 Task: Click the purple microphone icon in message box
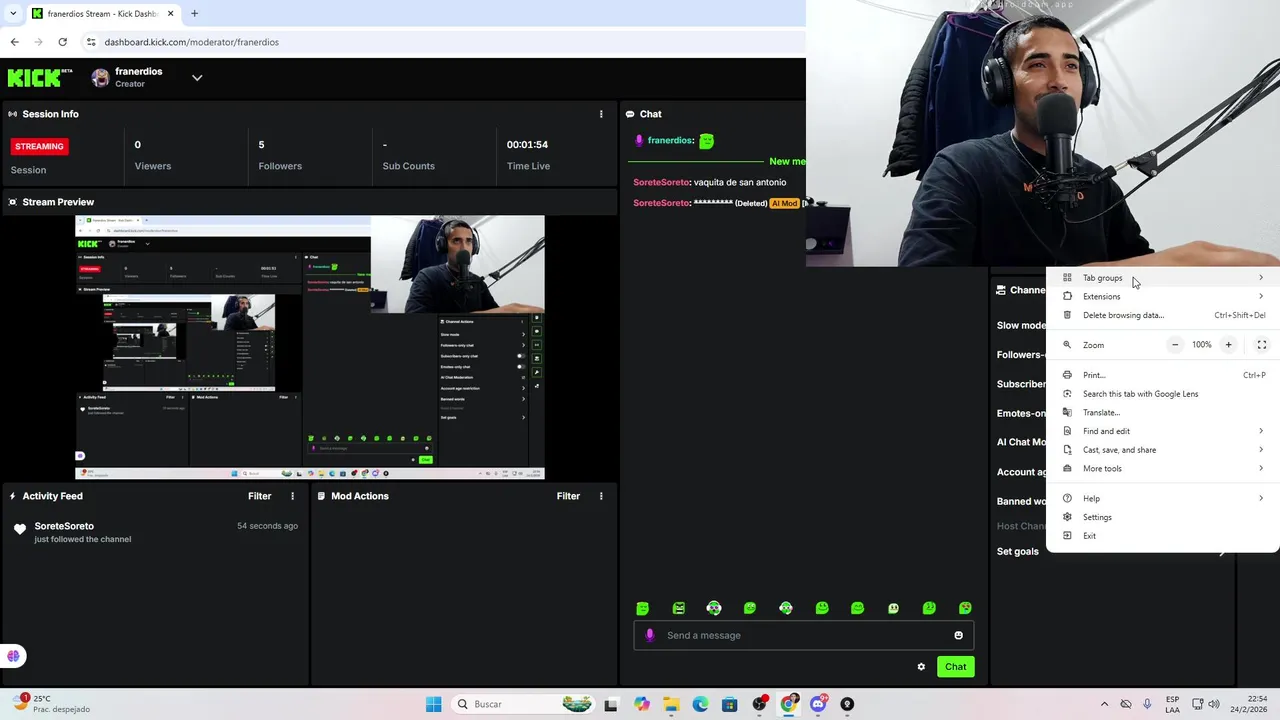(x=650, y=635)
